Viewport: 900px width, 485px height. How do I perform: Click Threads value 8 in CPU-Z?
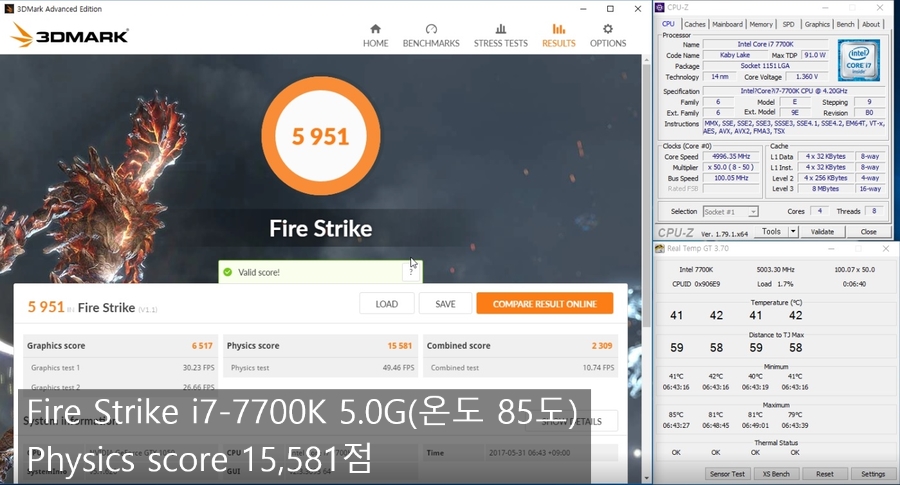[x=874, y=211]
